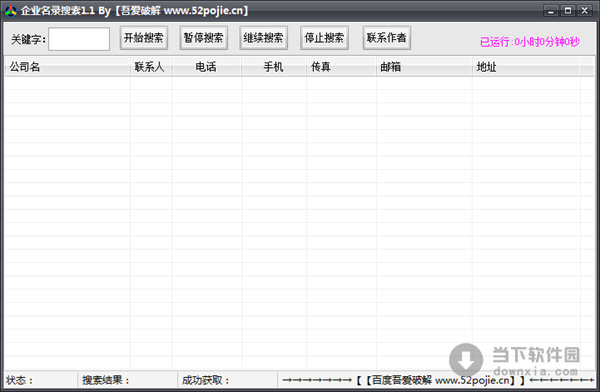The width and height of the screenshot is (600, 392).
Task: Click the 搜索结果 status bar entry
Action: [128, 380]
